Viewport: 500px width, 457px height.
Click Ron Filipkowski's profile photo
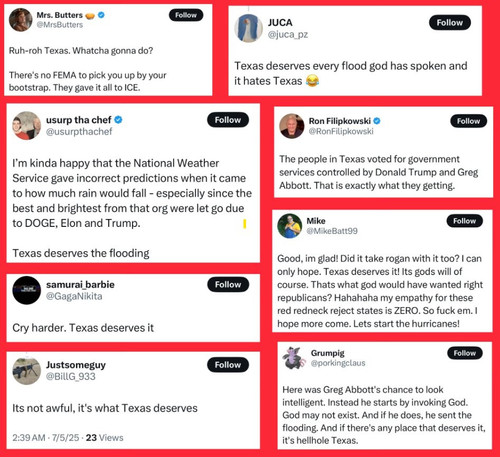point(292,126)
